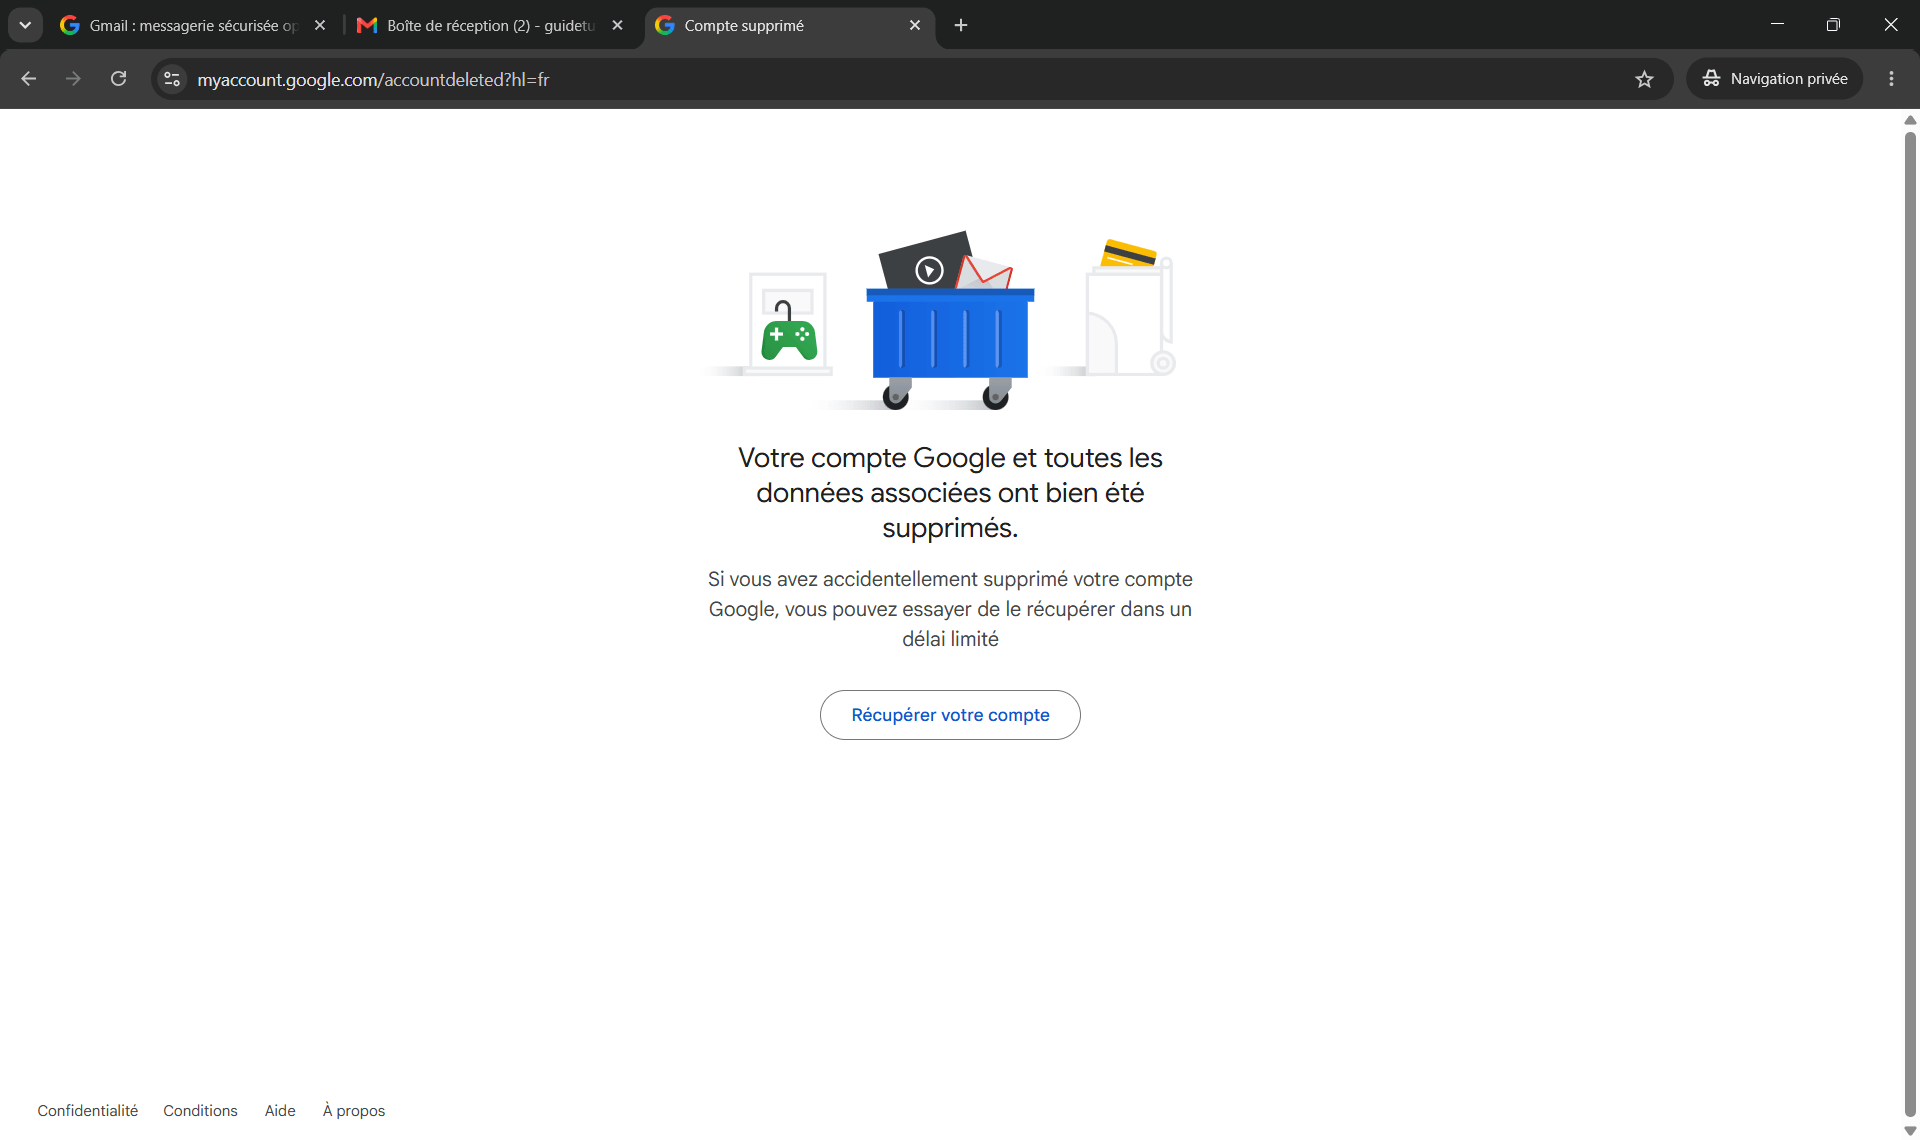The width and height of the screenshot is (1920, 1140).
Task: Restore down the browser window
Action: tap(1833, 25)
